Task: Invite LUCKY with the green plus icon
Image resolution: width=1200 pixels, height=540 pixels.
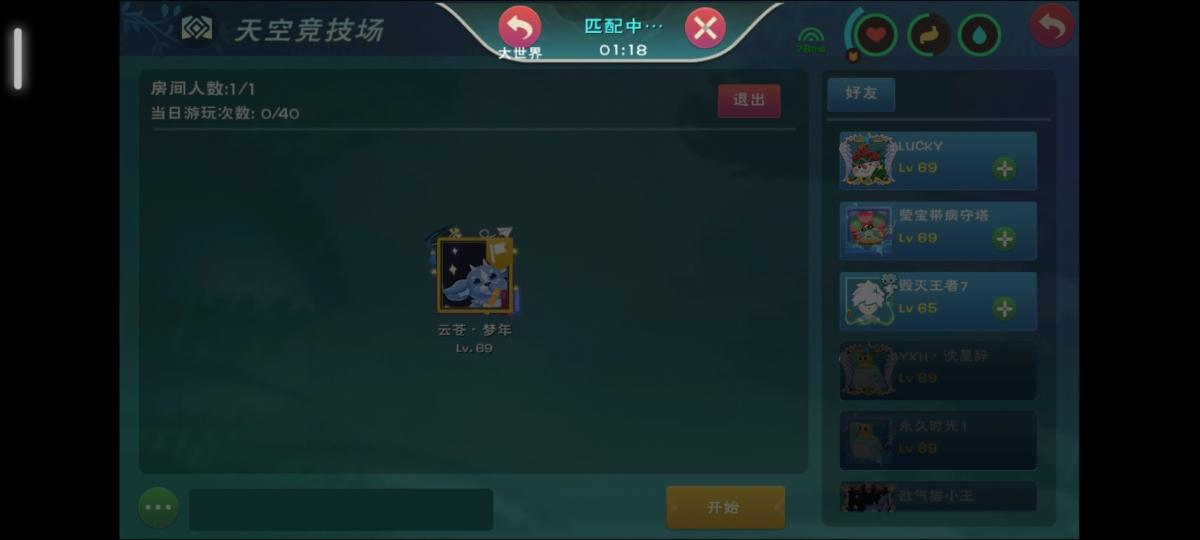Action: [x=1004, y=168]
